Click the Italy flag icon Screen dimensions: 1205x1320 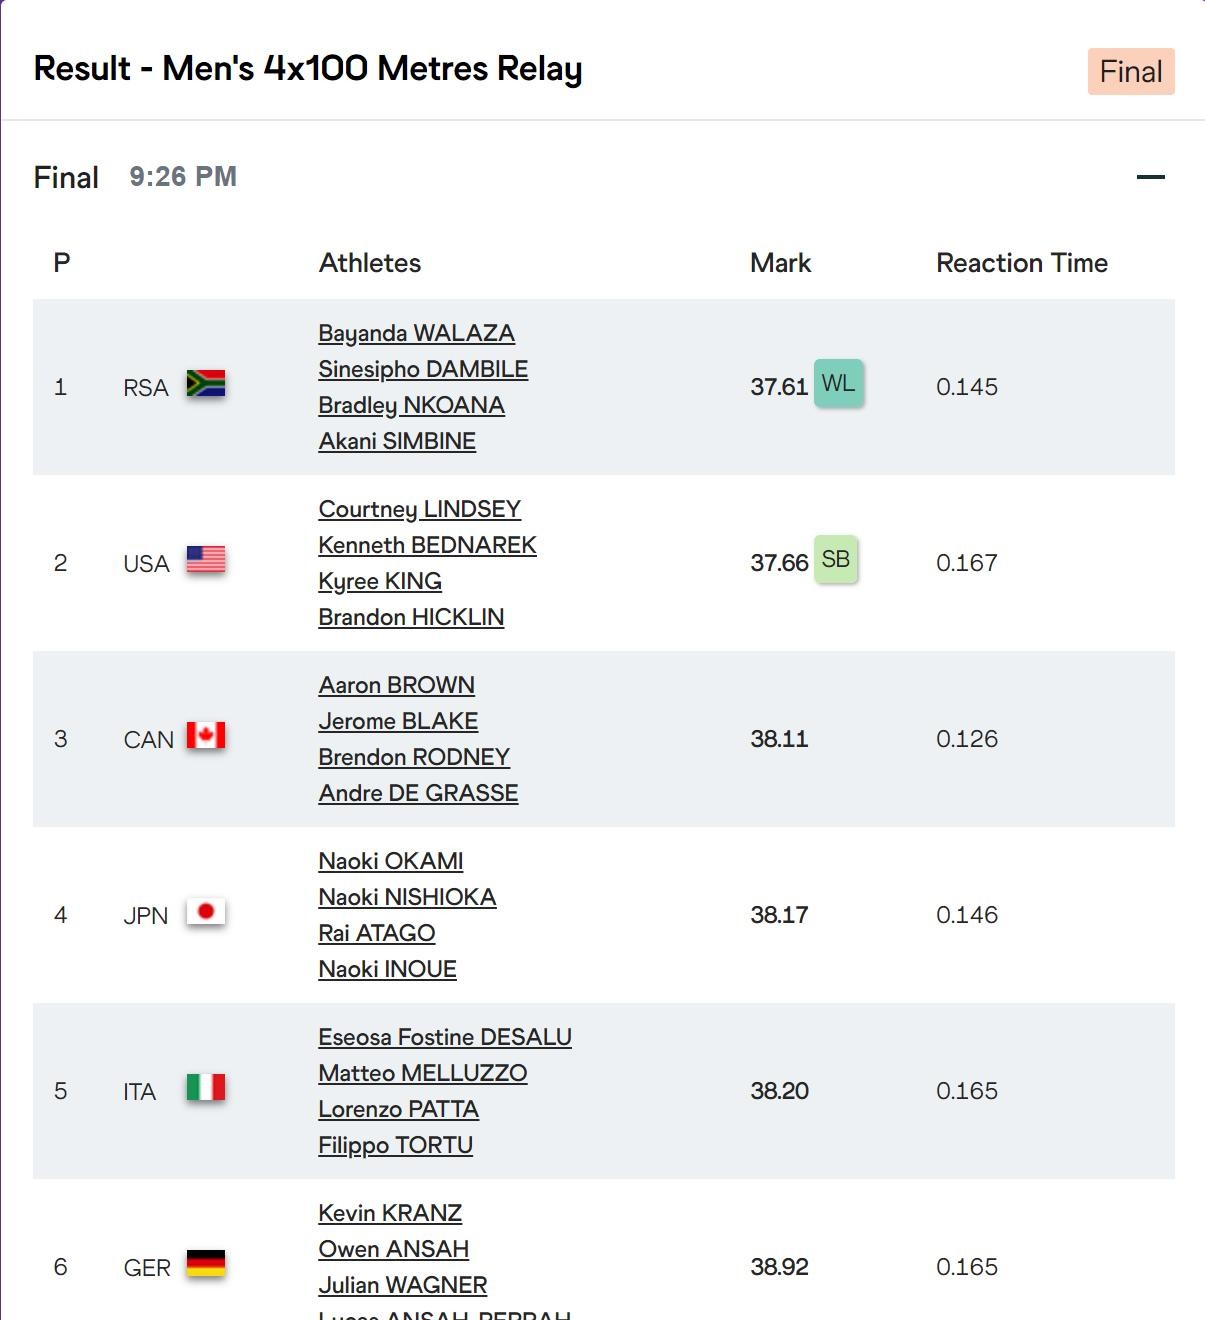tap(206, 1088)
